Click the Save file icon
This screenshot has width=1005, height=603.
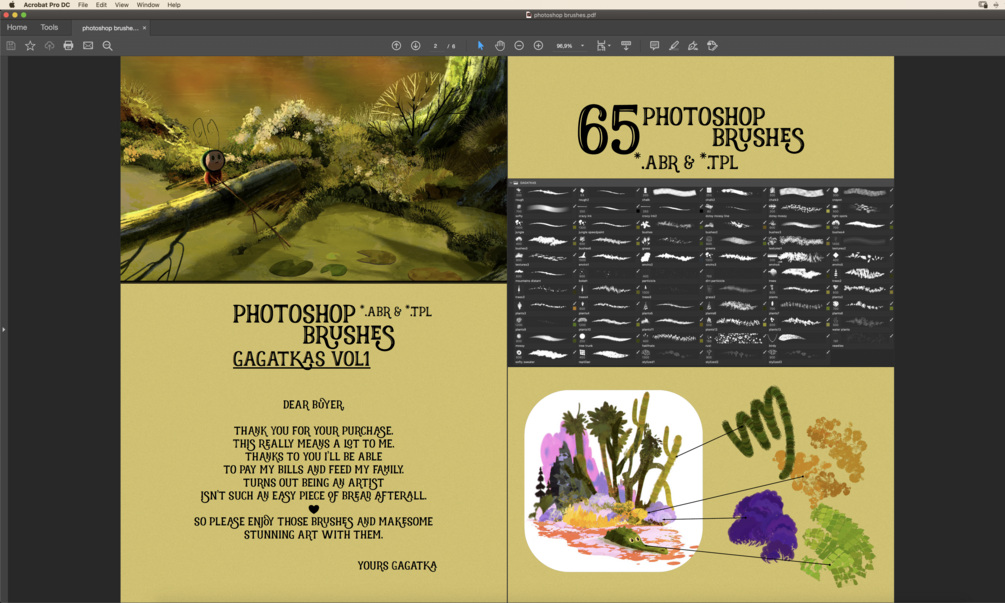(x=11, y=45)
